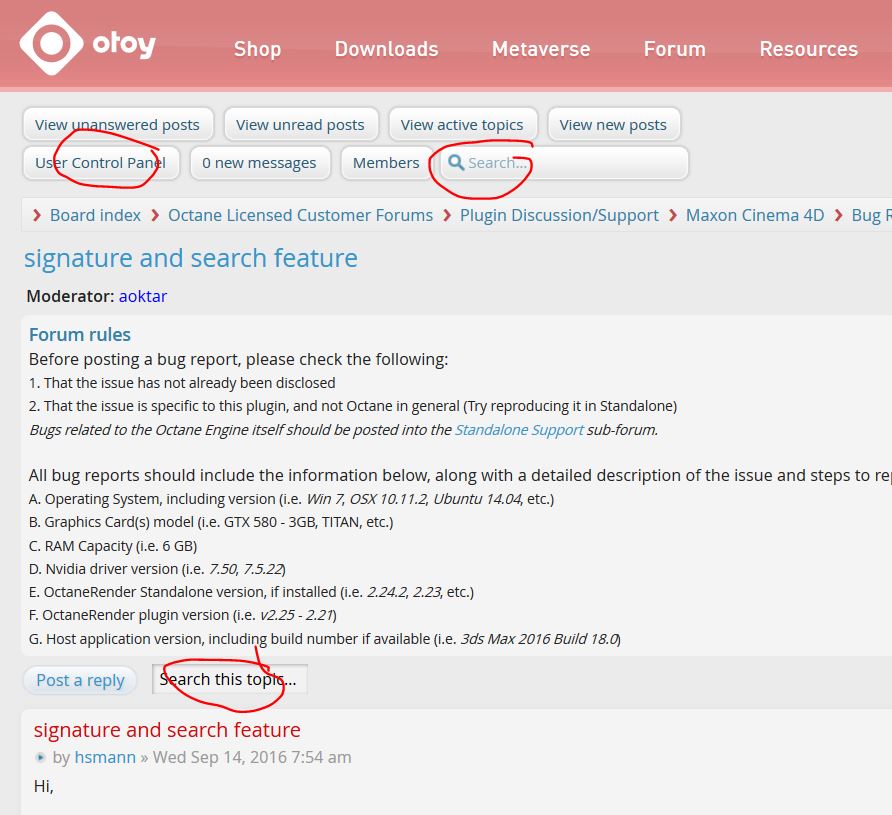Open the red post title "signature and search feature"
Screen dimensions: 892x815
(167, 730)
